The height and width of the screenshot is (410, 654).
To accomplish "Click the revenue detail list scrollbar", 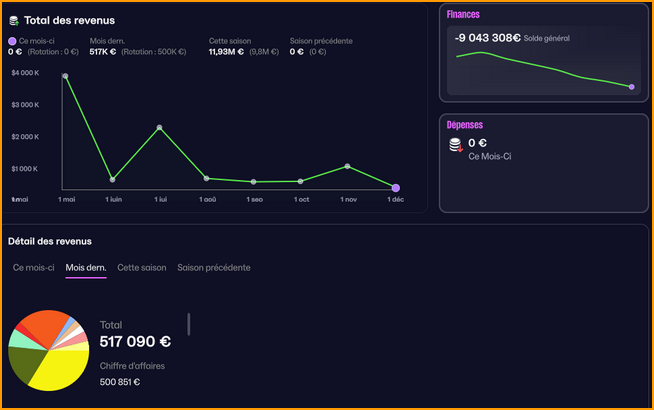I will (189, 324).
